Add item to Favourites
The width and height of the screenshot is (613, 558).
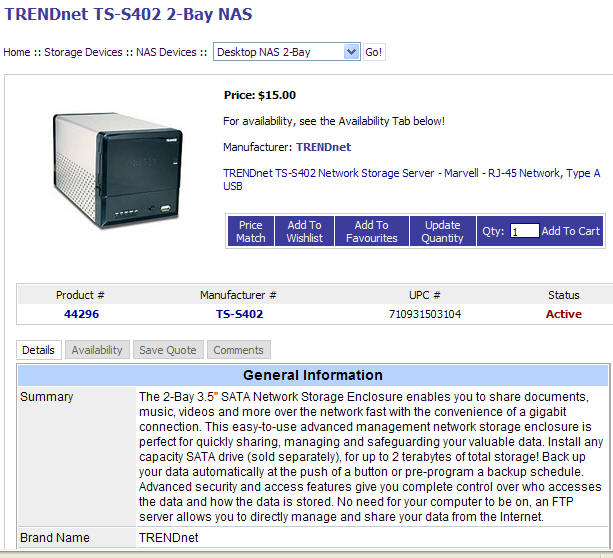coord(372,231)
